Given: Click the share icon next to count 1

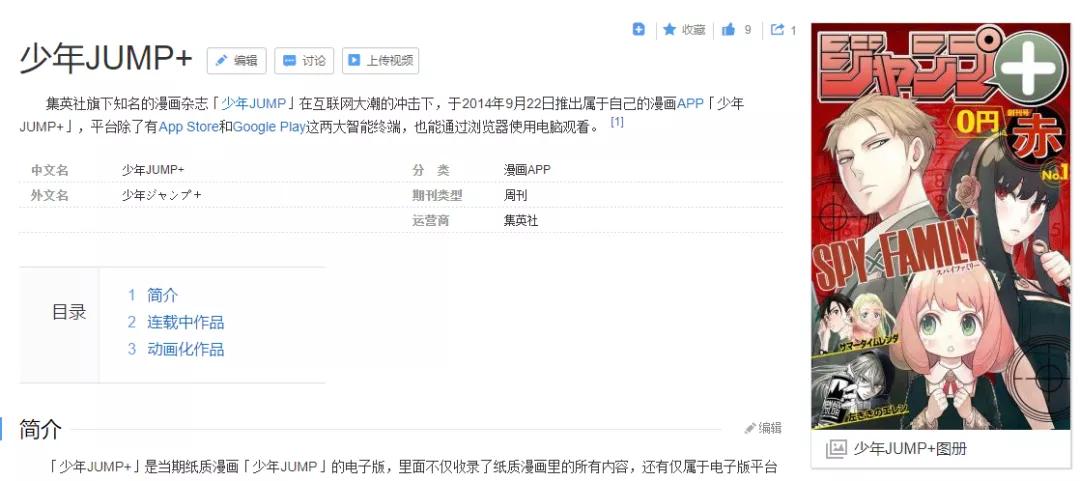Looking at the screenshot, I should [778, 30].
